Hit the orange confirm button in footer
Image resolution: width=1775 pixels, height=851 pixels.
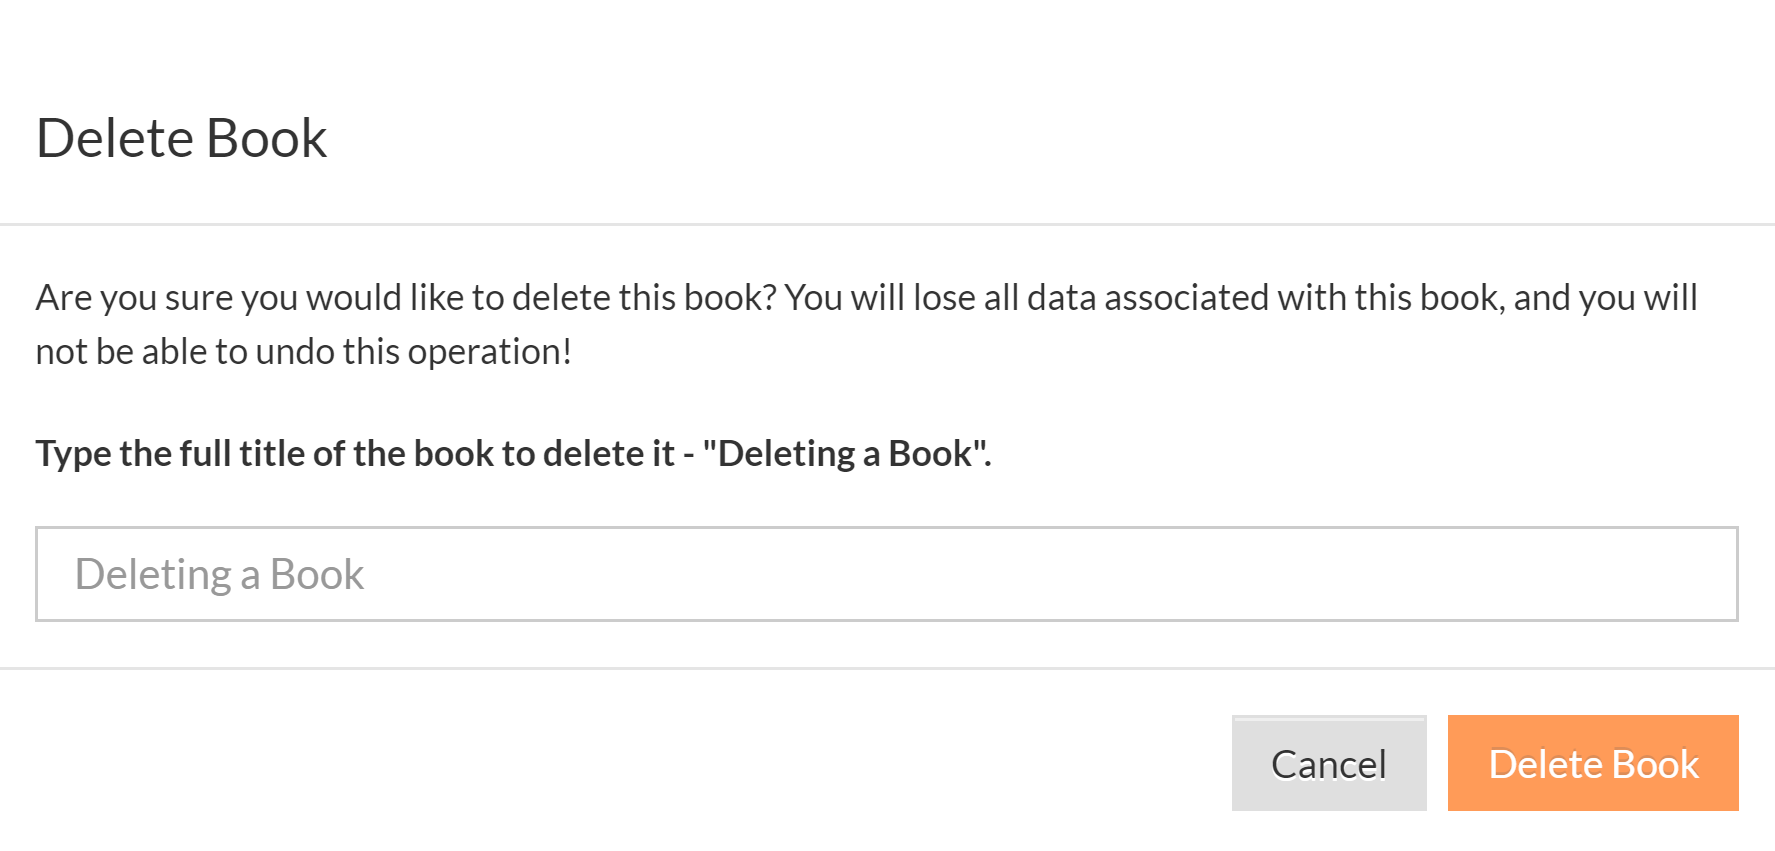pyautogui.click(x=1592, y=763)
